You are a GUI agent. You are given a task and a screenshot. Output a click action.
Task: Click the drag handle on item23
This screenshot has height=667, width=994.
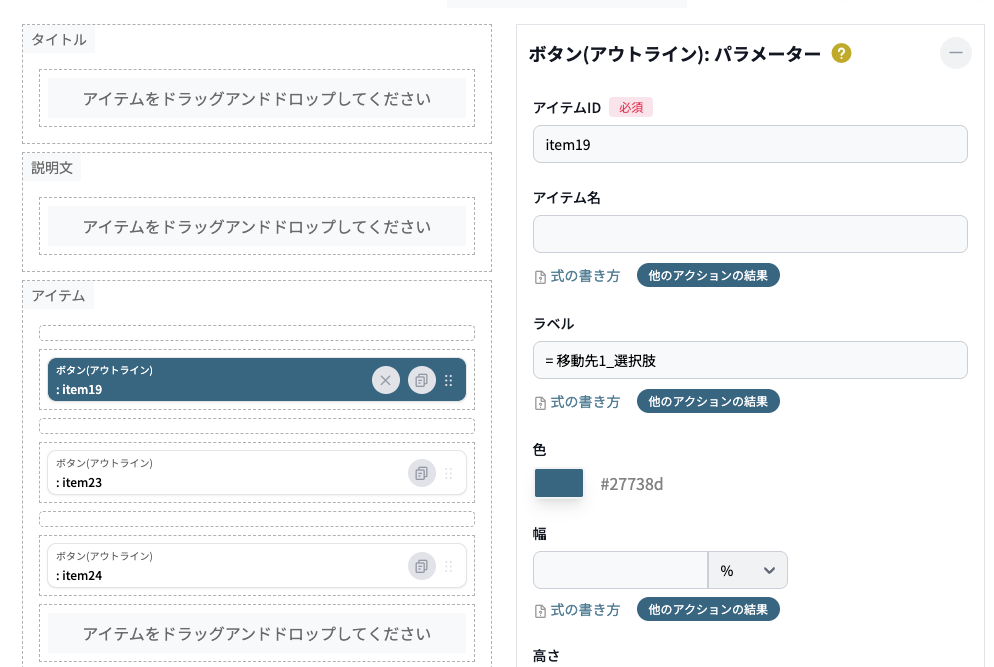coord(449,473)
